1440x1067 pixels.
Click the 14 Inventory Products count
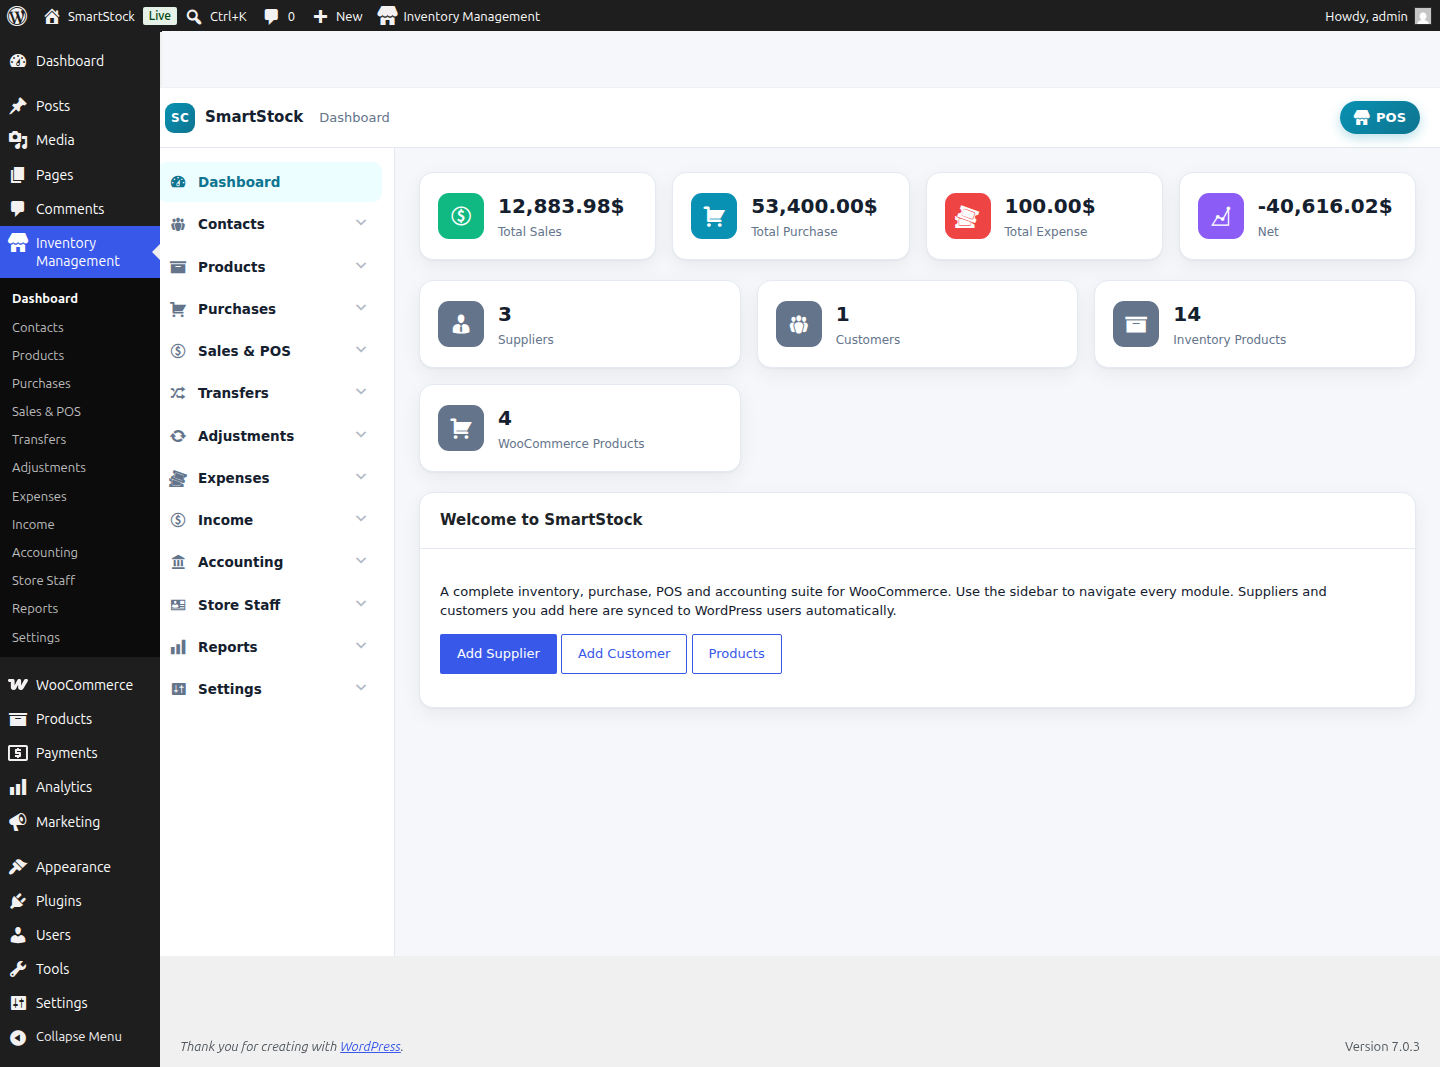1187,314
